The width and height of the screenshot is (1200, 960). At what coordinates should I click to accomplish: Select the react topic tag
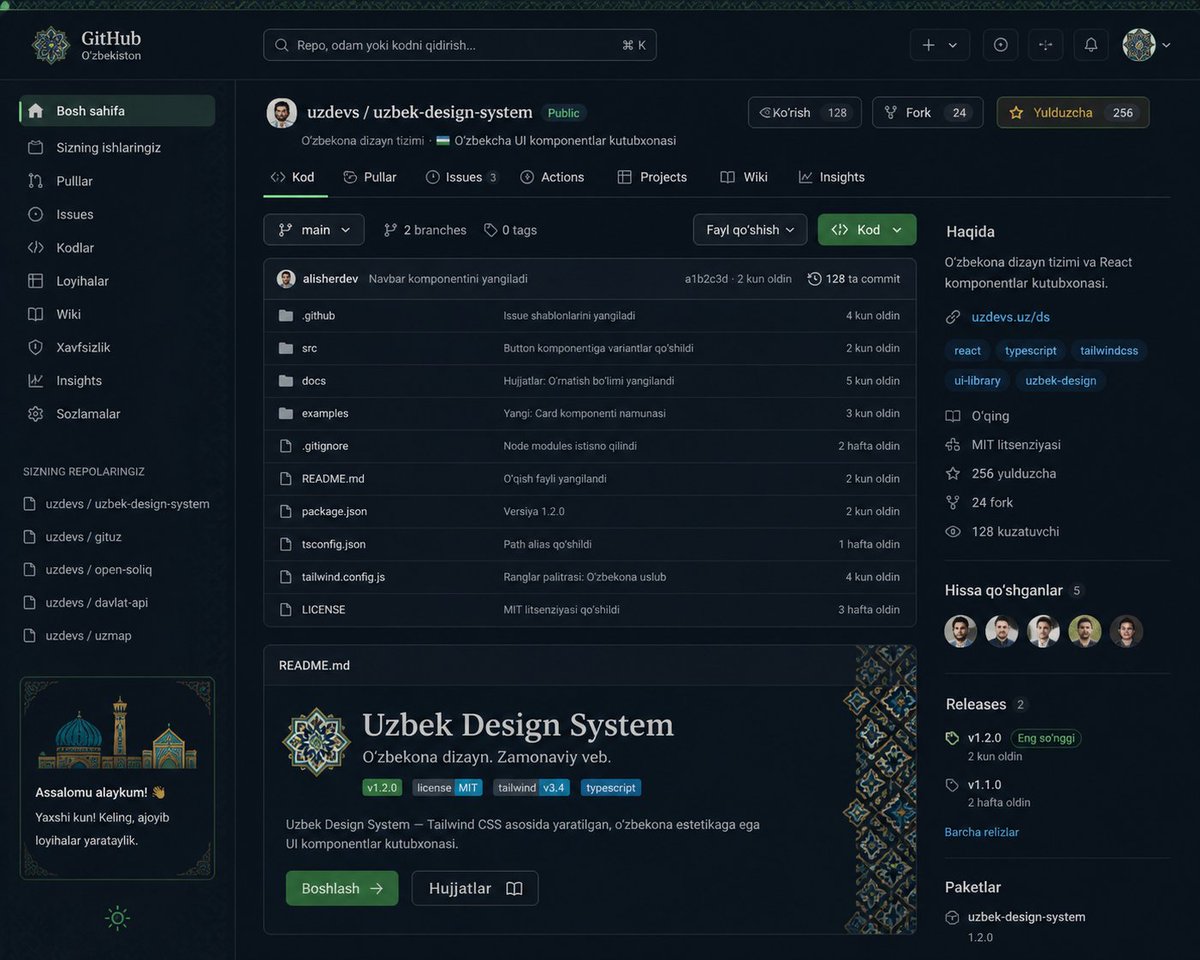[968, 350]
